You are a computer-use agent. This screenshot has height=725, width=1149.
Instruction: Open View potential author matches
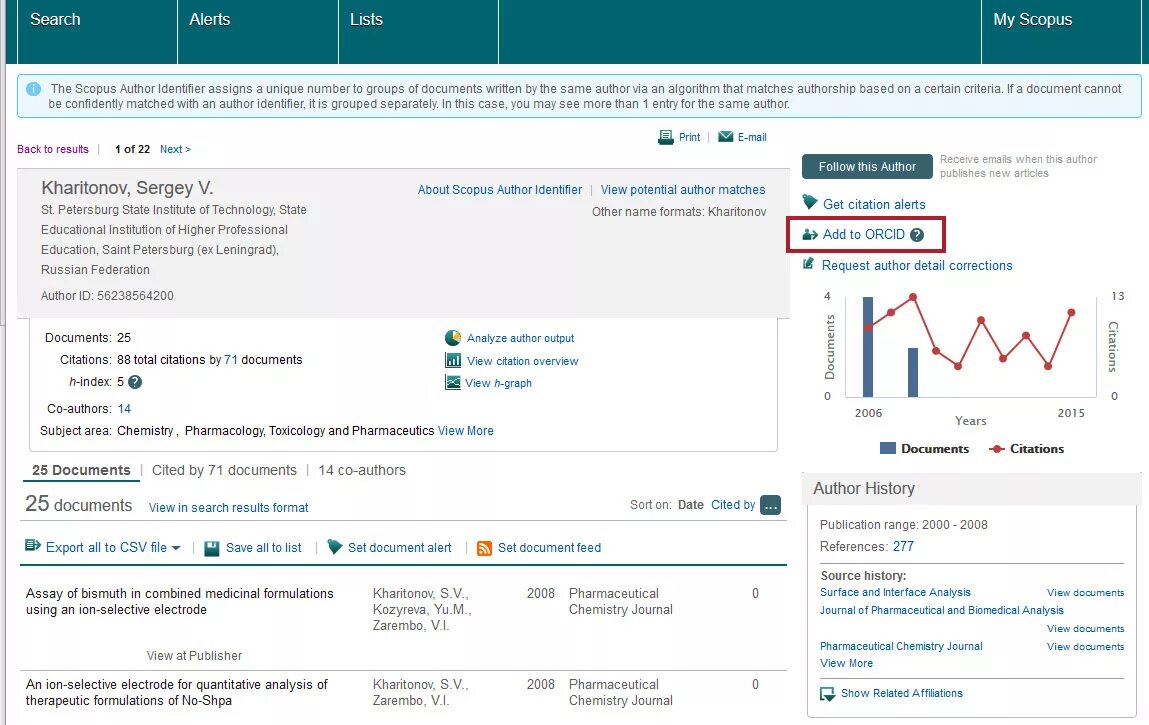point(683,189)
